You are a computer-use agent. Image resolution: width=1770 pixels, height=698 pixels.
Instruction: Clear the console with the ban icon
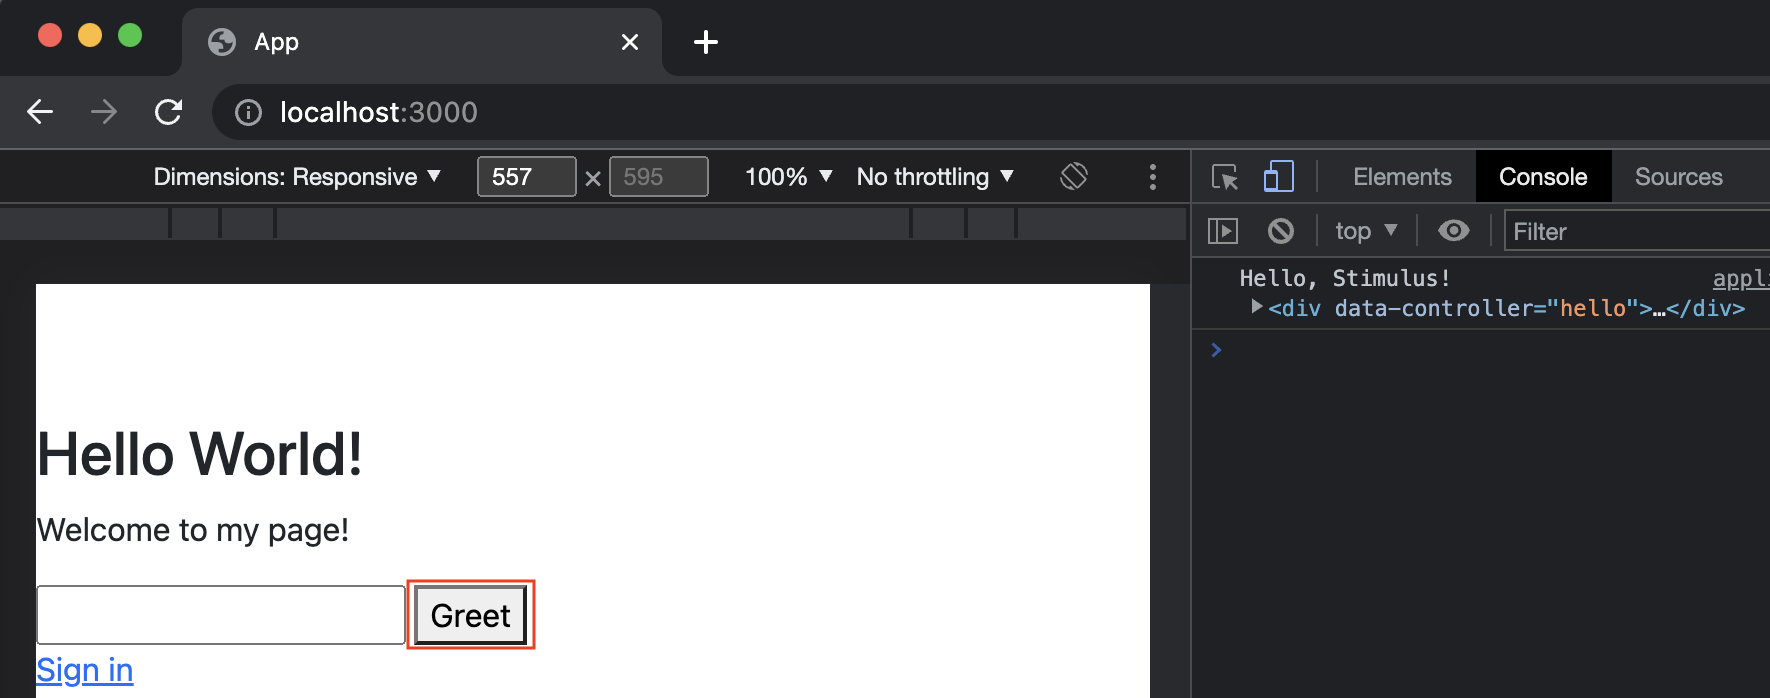click(1280, 231)
